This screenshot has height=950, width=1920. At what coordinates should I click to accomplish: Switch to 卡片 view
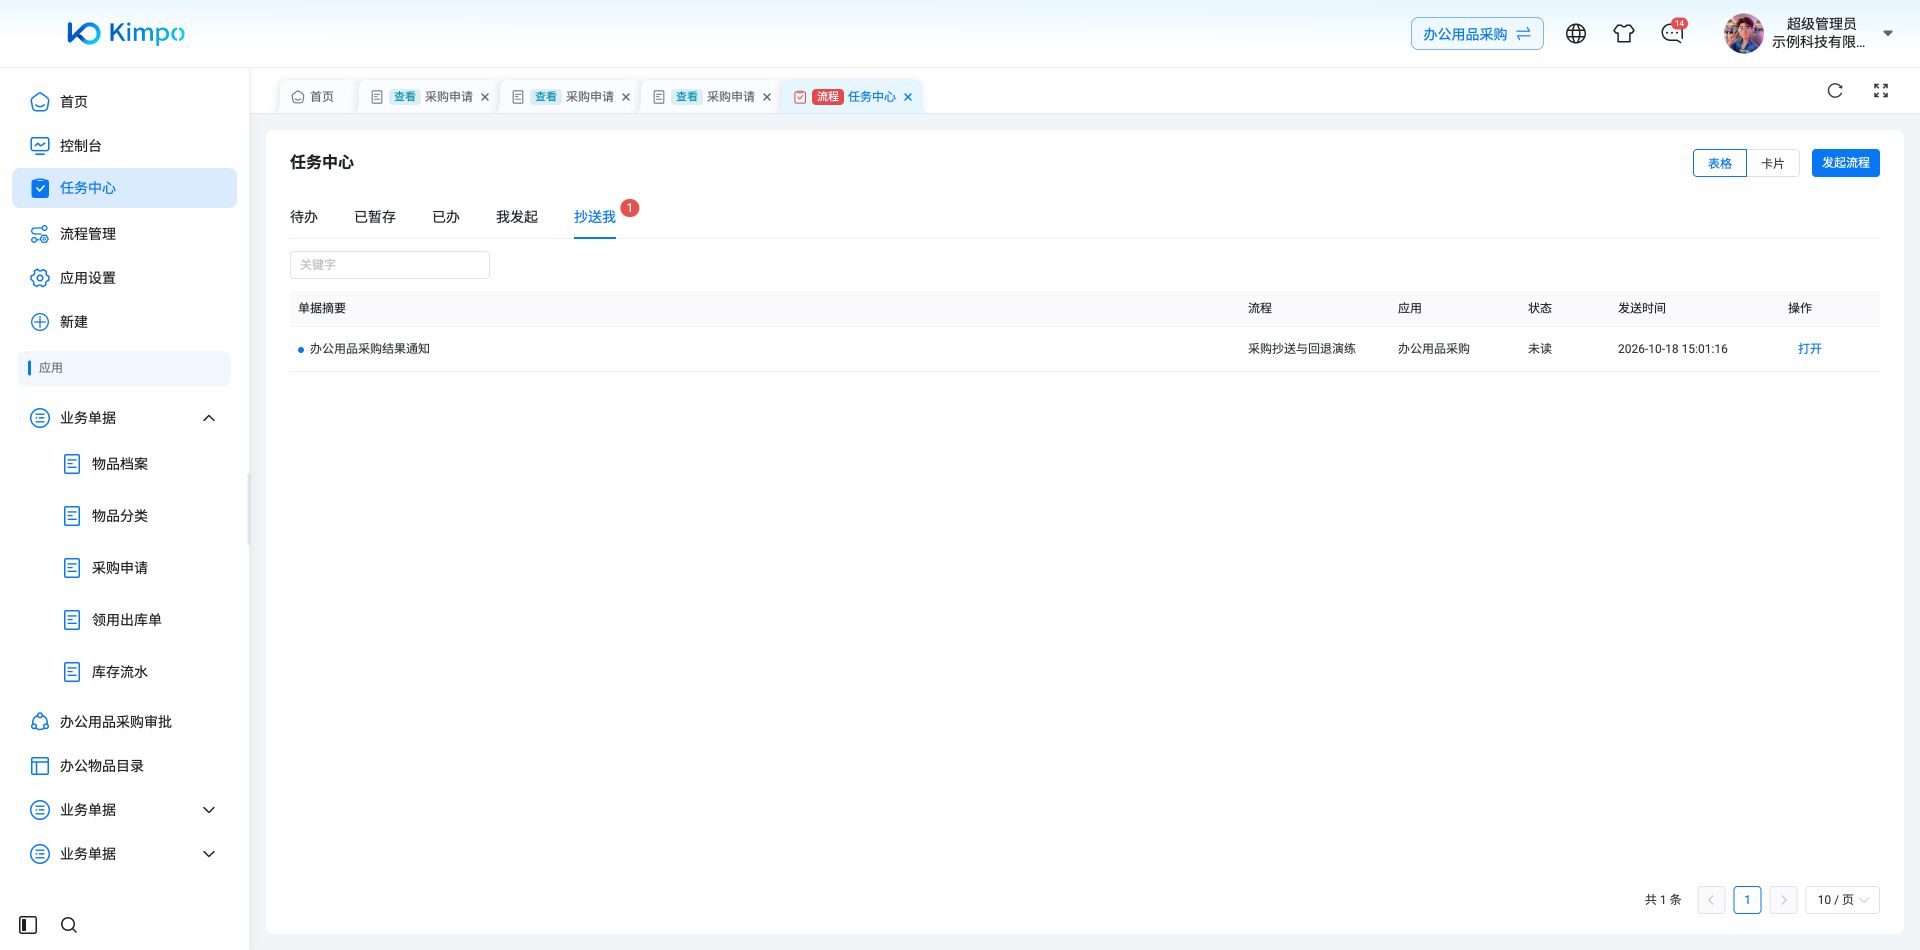pyautogui.click(x=1773, y=163)
